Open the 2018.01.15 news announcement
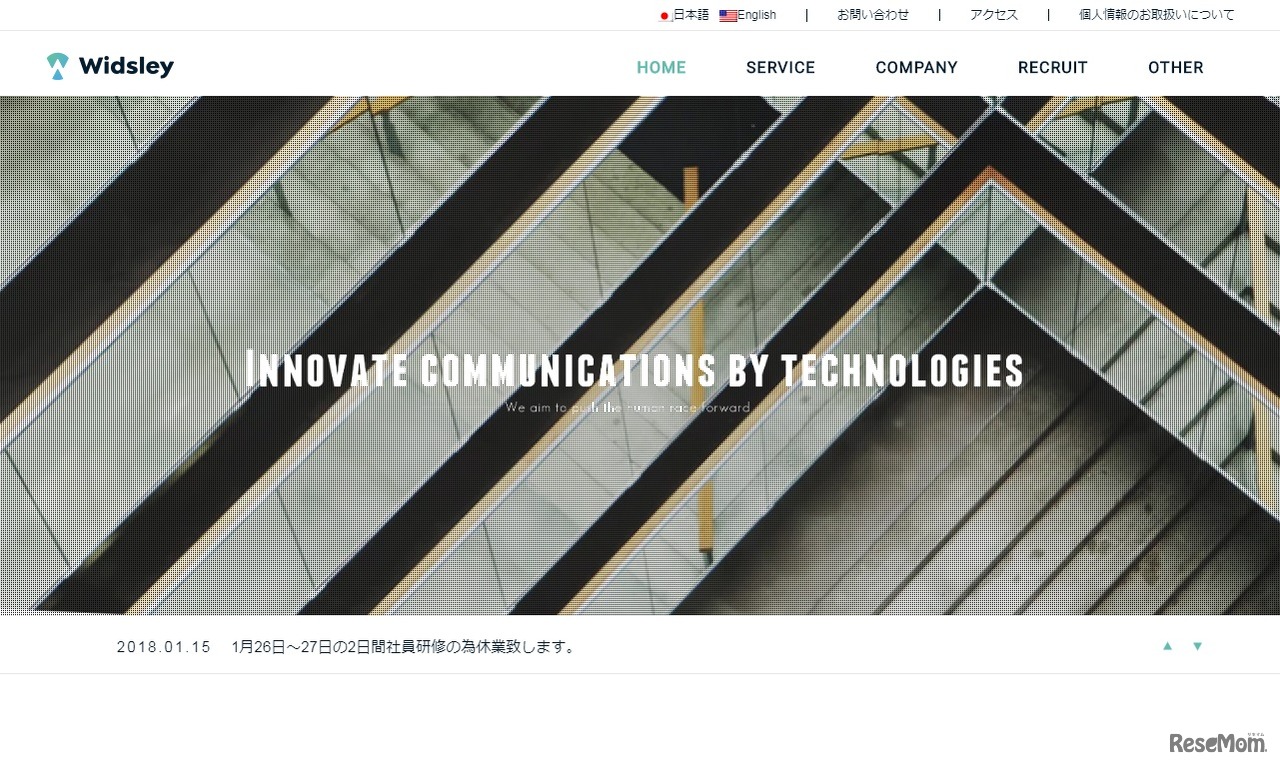 tap(405, 647)
